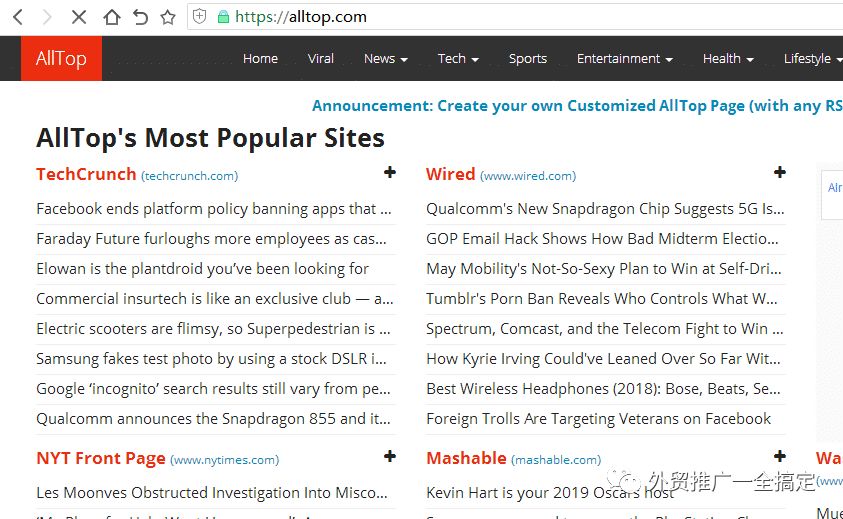Open 'Spectrum, Comcast, and the Telecom Fight' article
The height and width of the screenshot is (519, 843).
(605, 329)
